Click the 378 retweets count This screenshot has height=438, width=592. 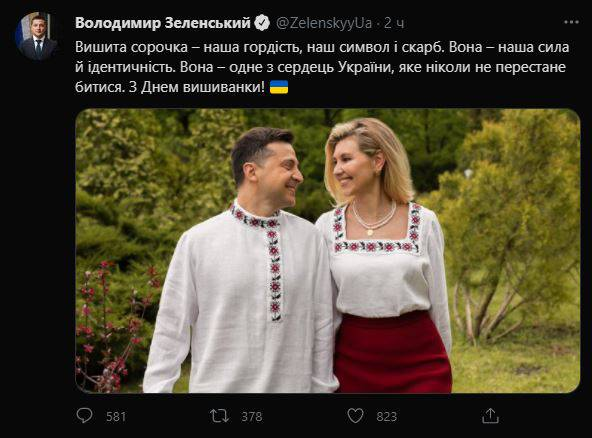pyautogui.click(x=251, y=416)
